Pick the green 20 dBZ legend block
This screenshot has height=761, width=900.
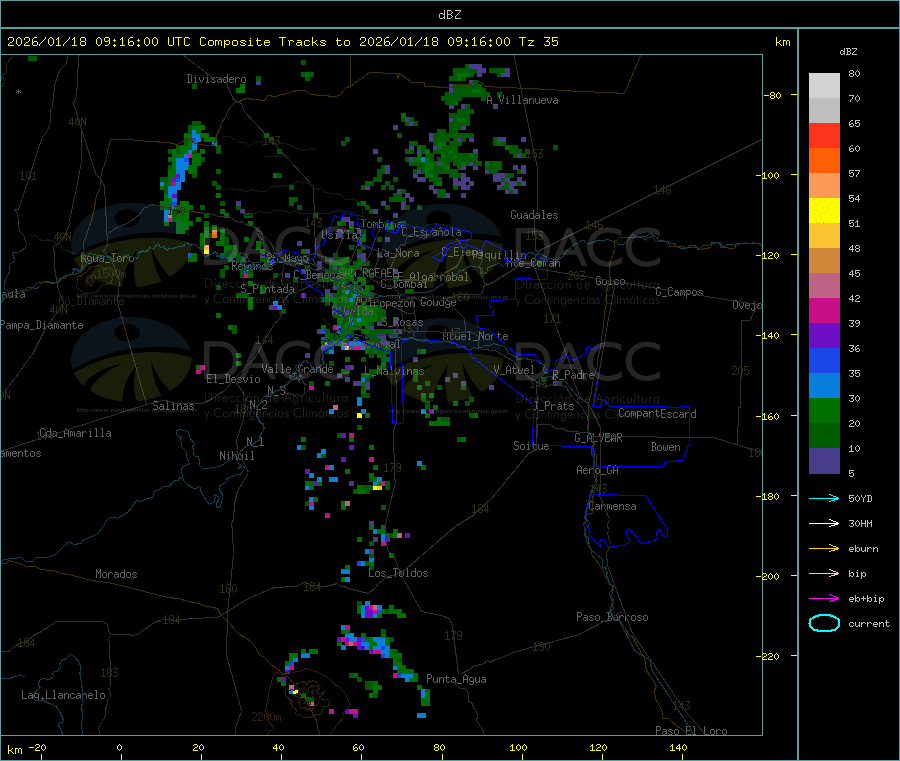coord(824,410)
